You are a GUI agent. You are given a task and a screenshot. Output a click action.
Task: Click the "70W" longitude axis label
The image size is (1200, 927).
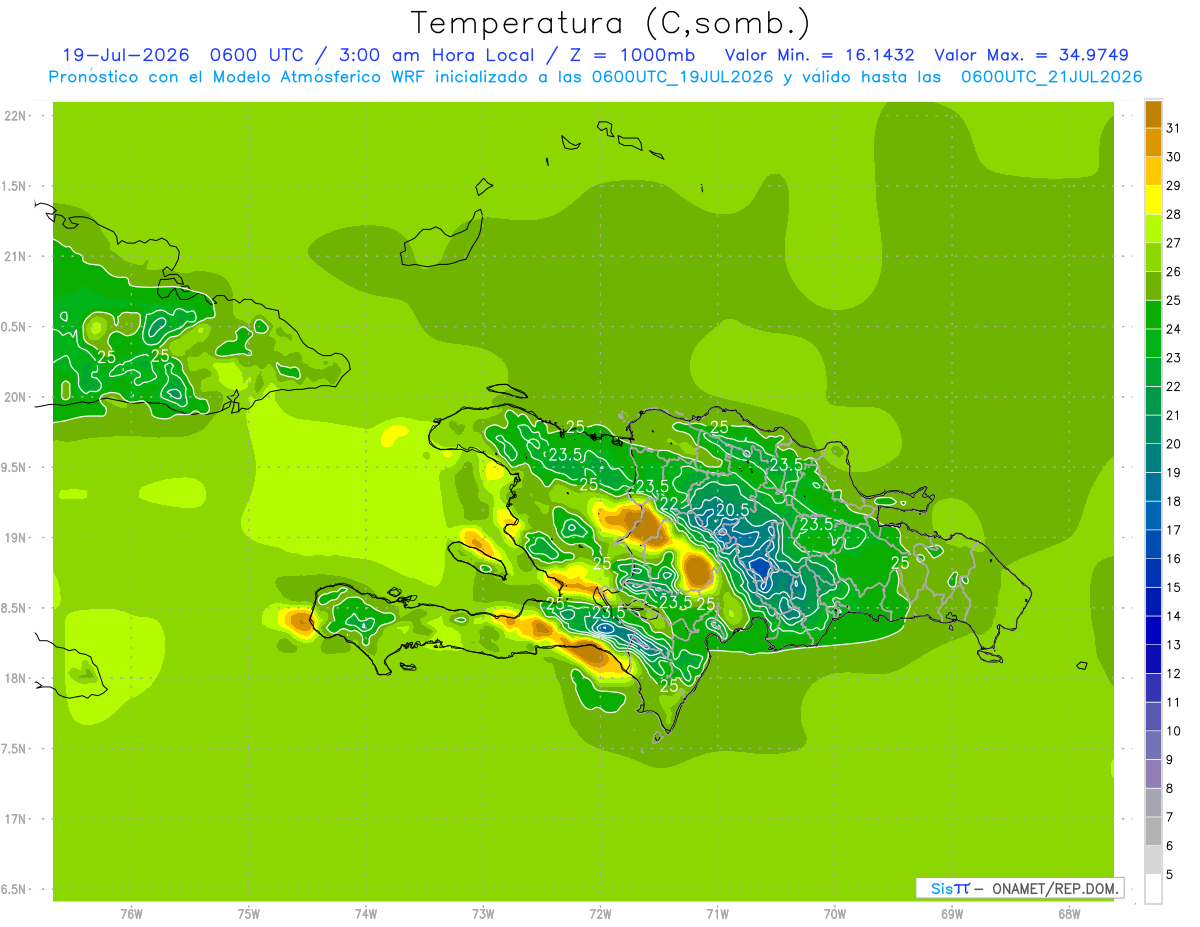click(x=834, y=913)
